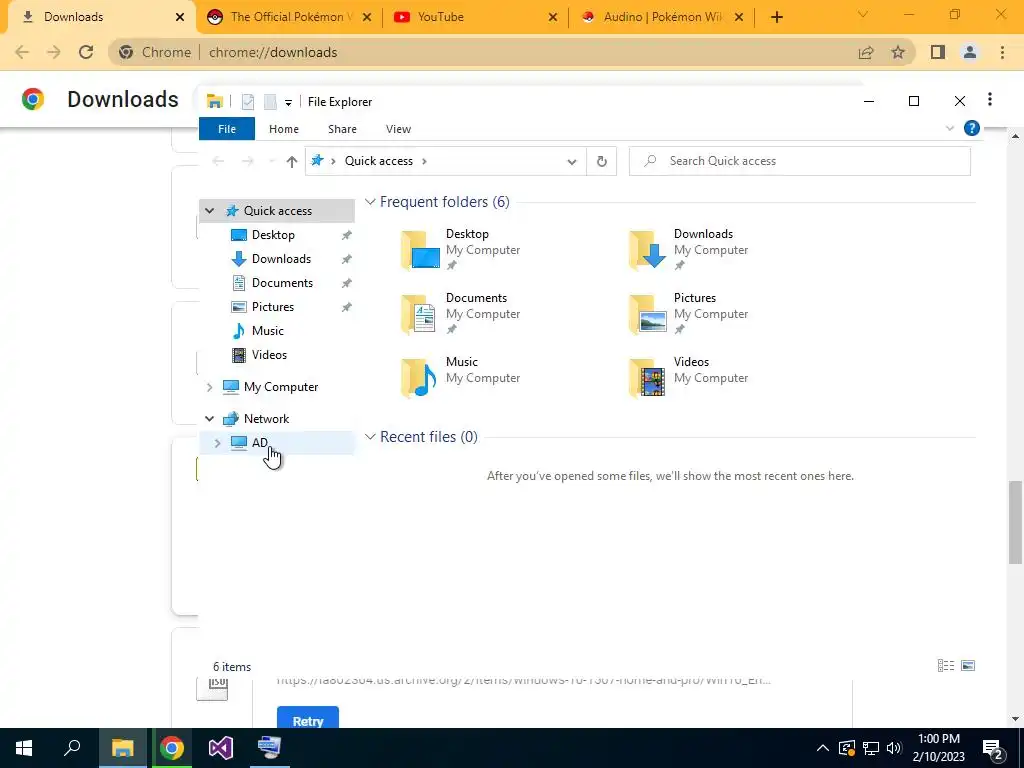
Task: Toggle the Chrome side panel
Action: click(938, 52)
